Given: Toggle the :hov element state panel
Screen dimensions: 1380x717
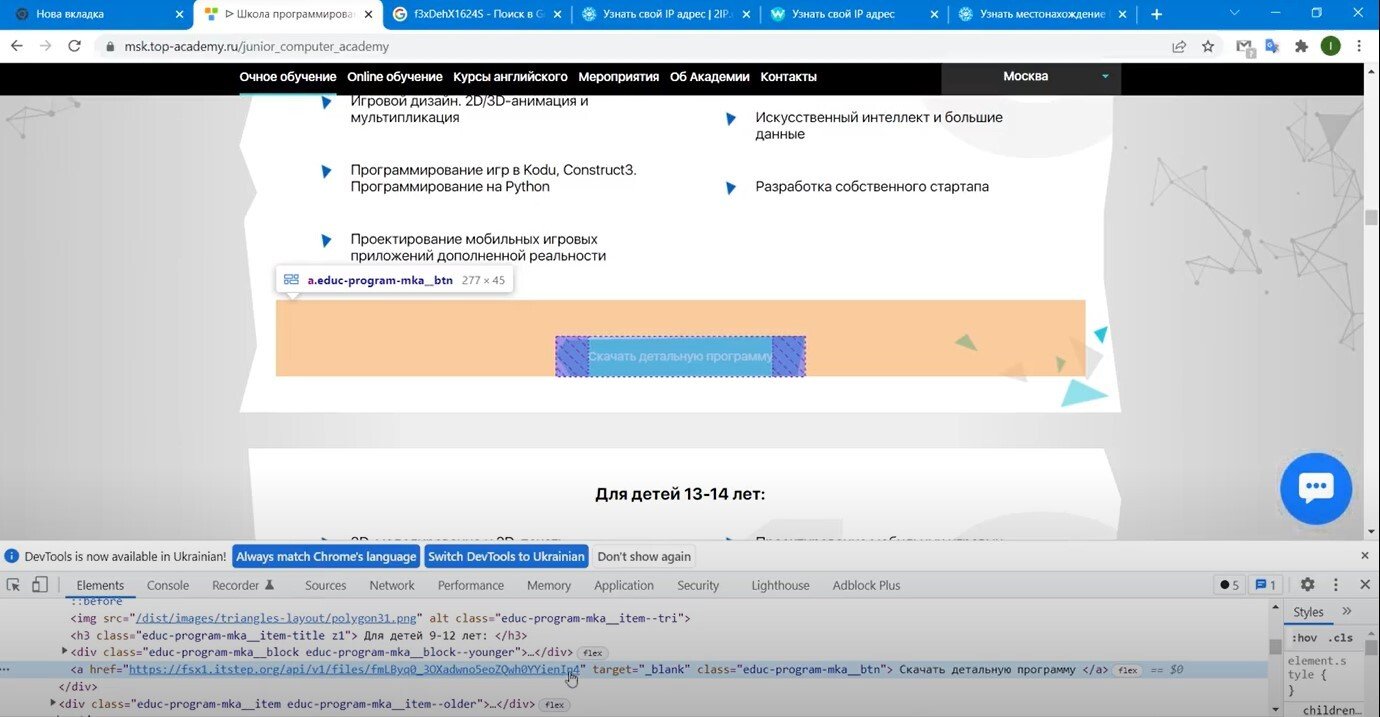Looking at the screenshot, I should click(x=1304, y=638).
